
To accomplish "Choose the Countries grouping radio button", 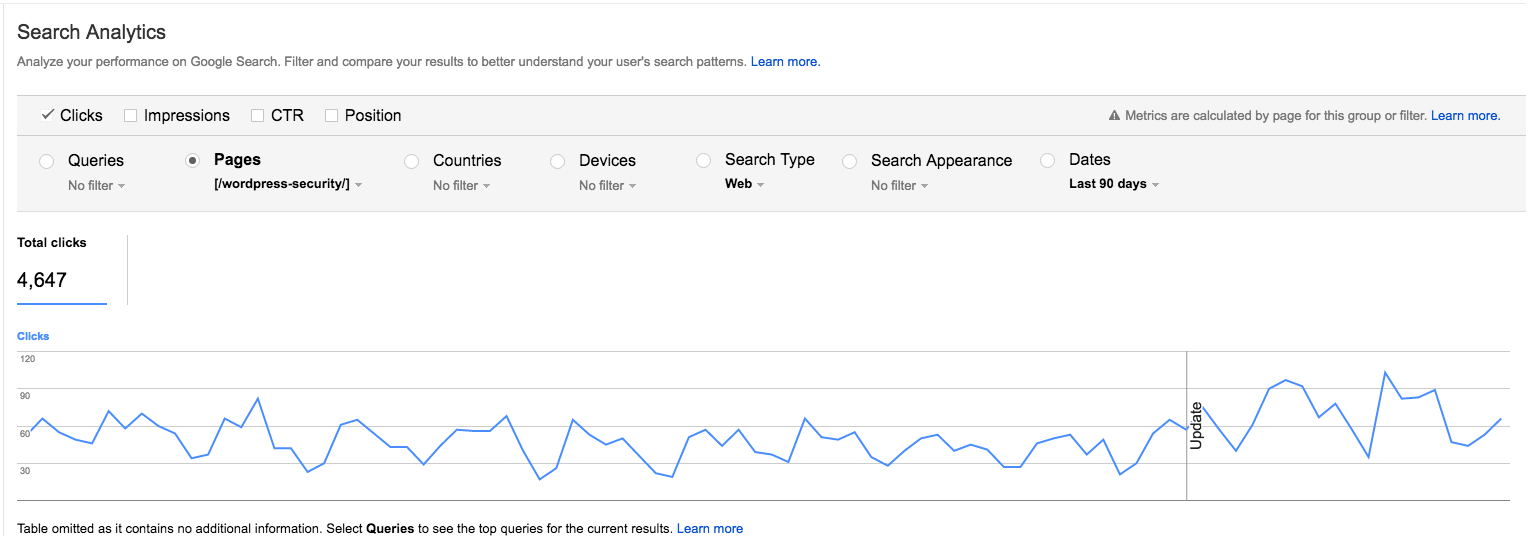I will click(x=411, y=161).
